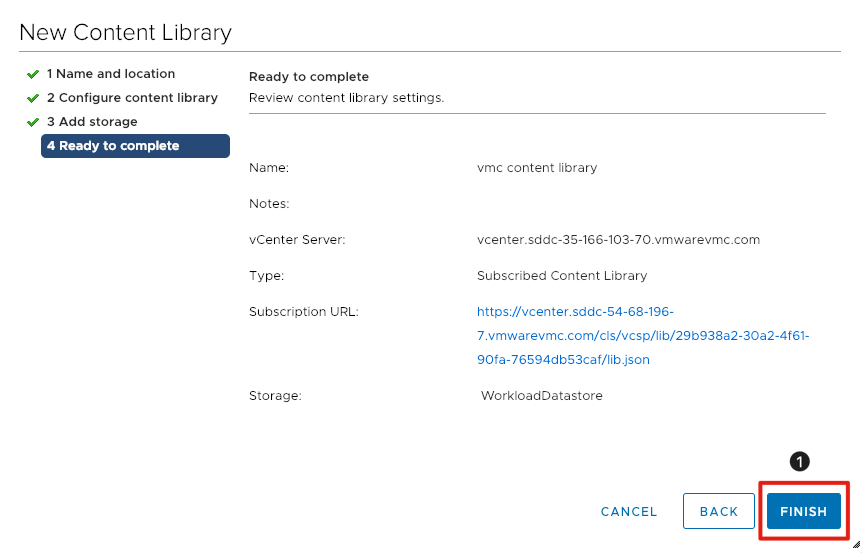862x553 pixels.
Task: Click the 'vmc content library' name value
Action: point(537,168)
